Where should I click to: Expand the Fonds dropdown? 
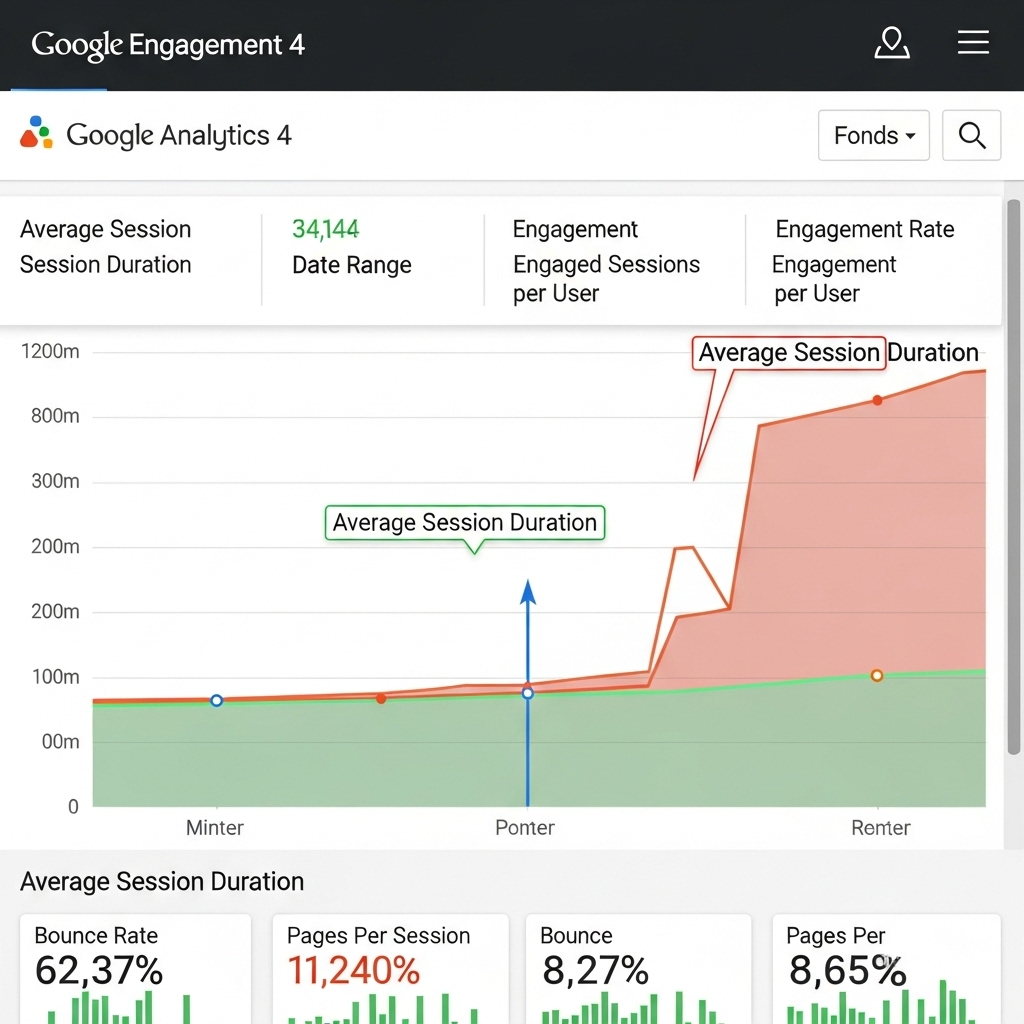(x=873, y=135)
